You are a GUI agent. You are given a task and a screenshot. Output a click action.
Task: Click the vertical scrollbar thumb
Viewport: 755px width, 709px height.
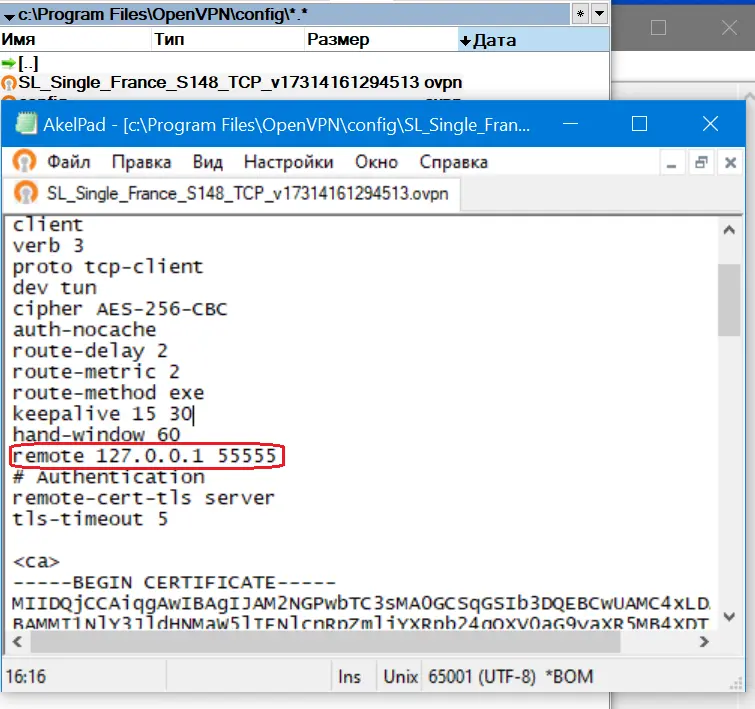(729, 300)
